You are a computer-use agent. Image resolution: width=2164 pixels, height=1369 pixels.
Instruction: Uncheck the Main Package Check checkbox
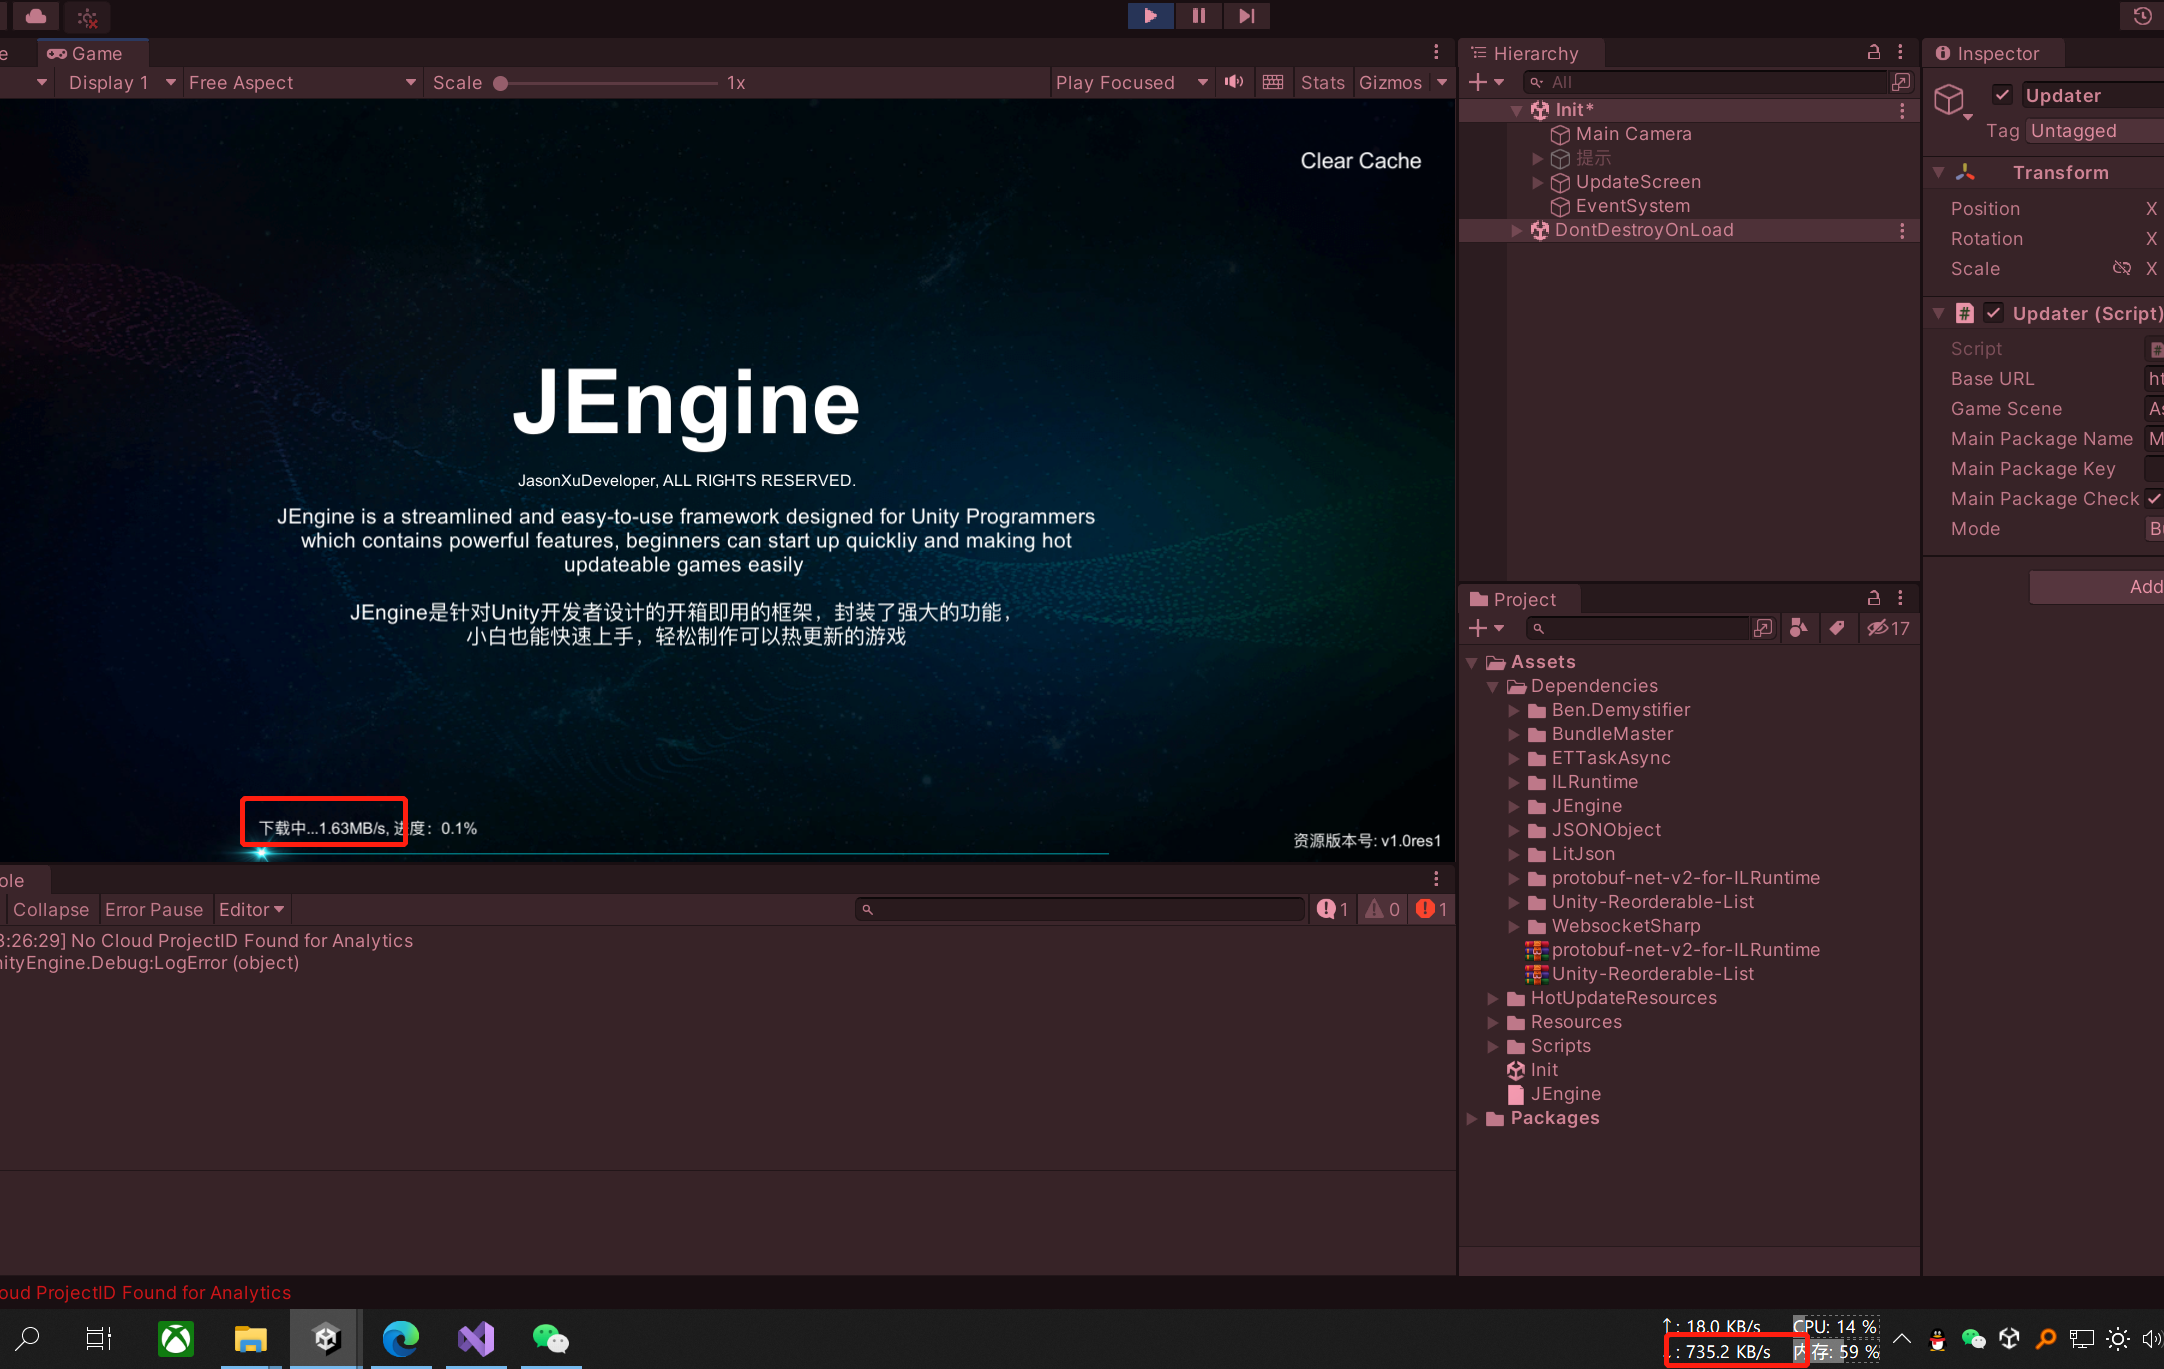pos(2154,498)
